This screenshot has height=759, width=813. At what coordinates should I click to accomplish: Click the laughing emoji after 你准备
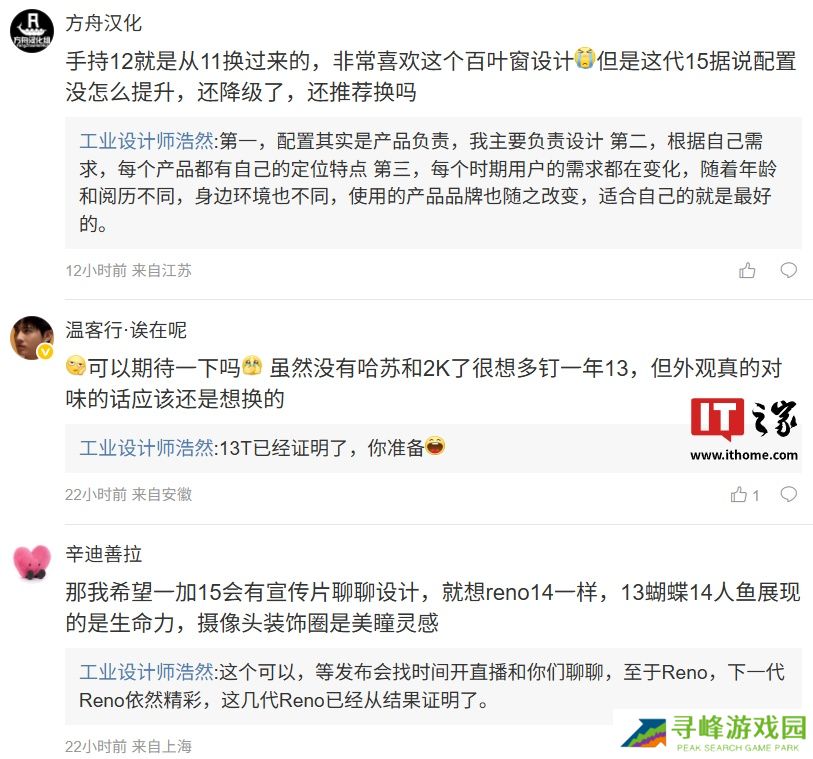(434, 445)
